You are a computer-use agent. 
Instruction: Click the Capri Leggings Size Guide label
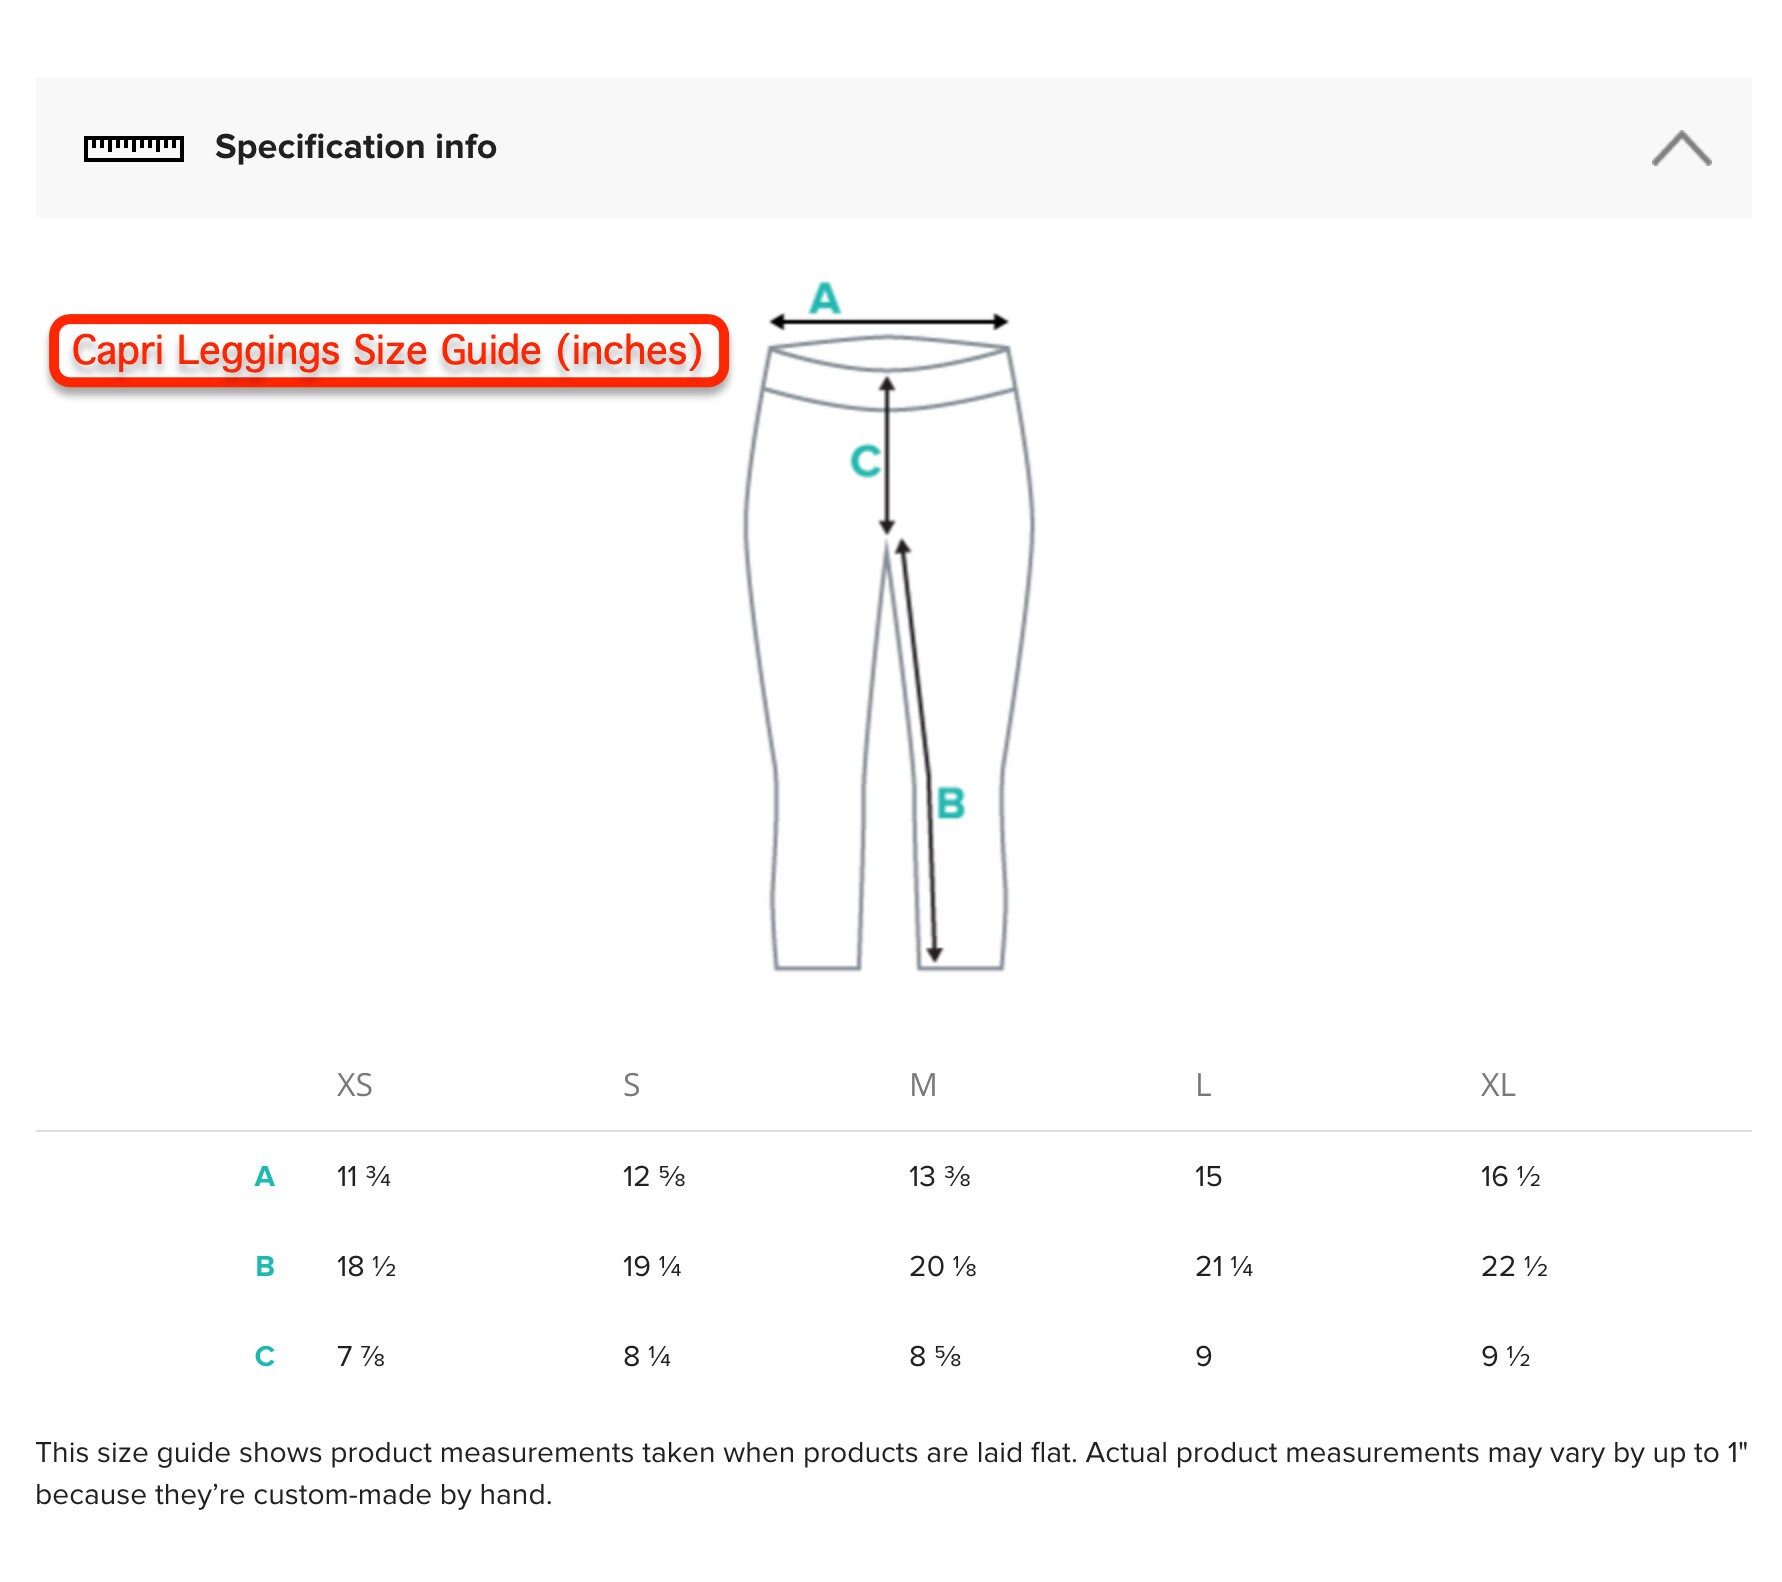click(x=388, y=351)
